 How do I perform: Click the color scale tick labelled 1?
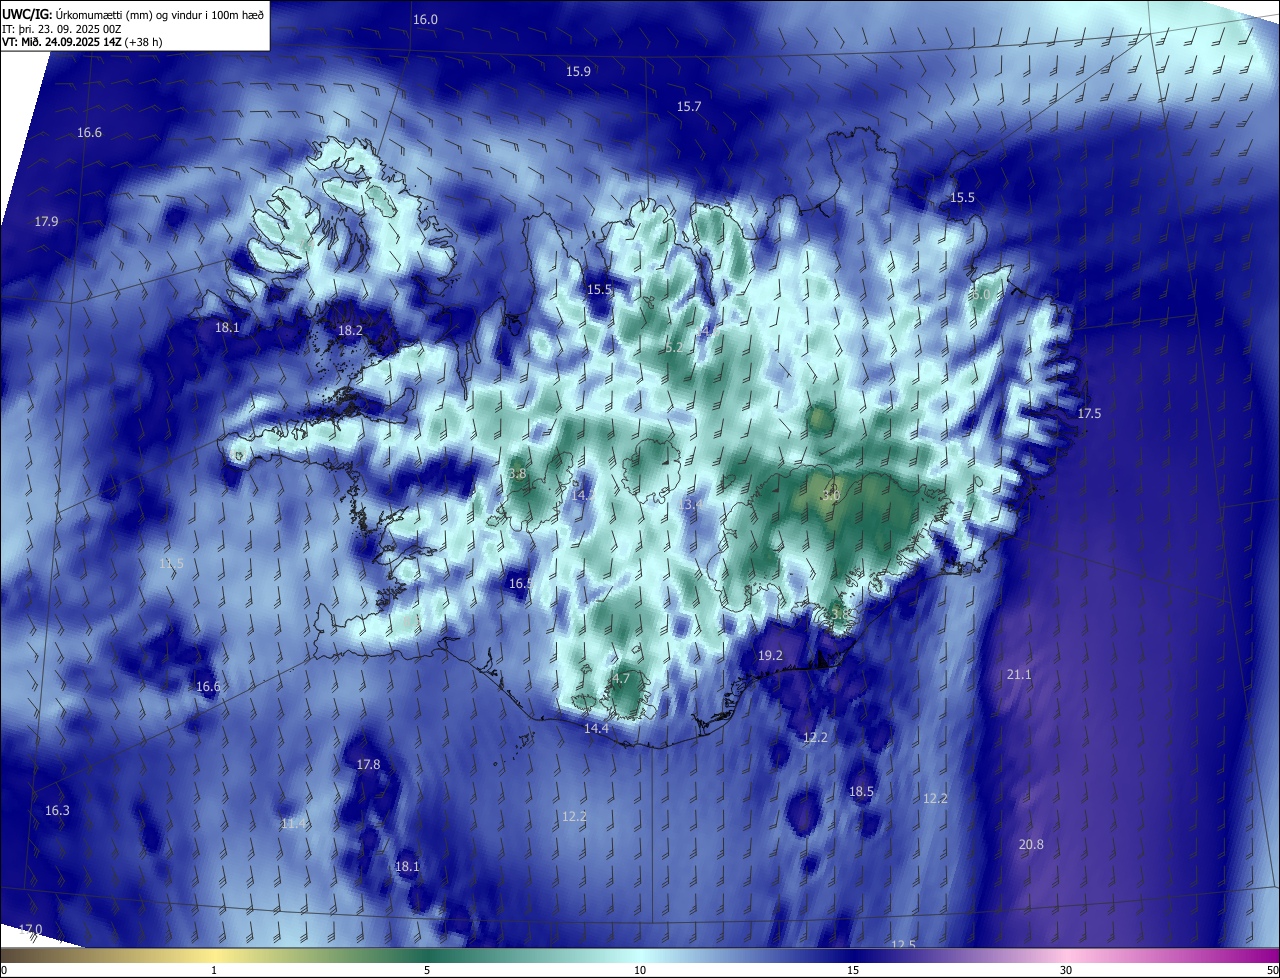pos(214,970)
